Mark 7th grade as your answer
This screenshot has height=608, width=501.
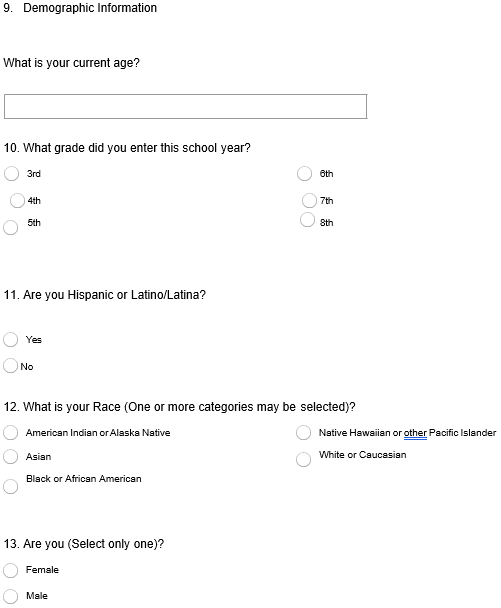tap(309, 201)
